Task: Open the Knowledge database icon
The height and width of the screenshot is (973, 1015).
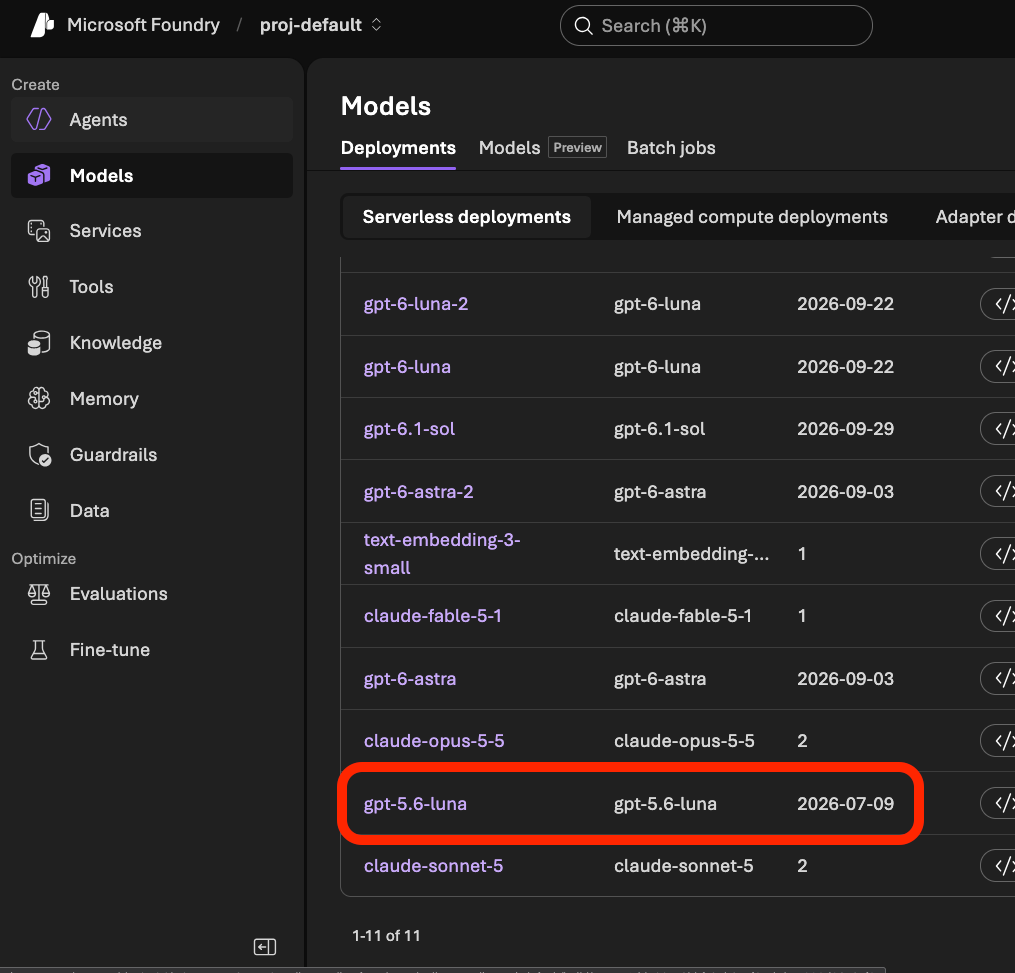Action: [39, 343]
